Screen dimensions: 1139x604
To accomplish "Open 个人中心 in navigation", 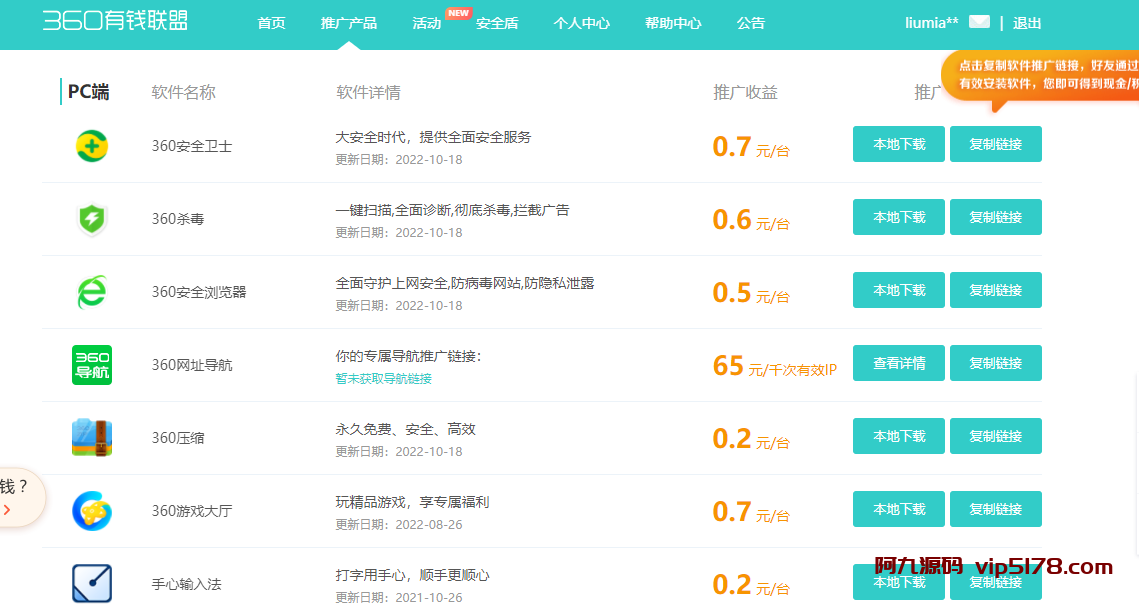I will [x=581, y=23].
